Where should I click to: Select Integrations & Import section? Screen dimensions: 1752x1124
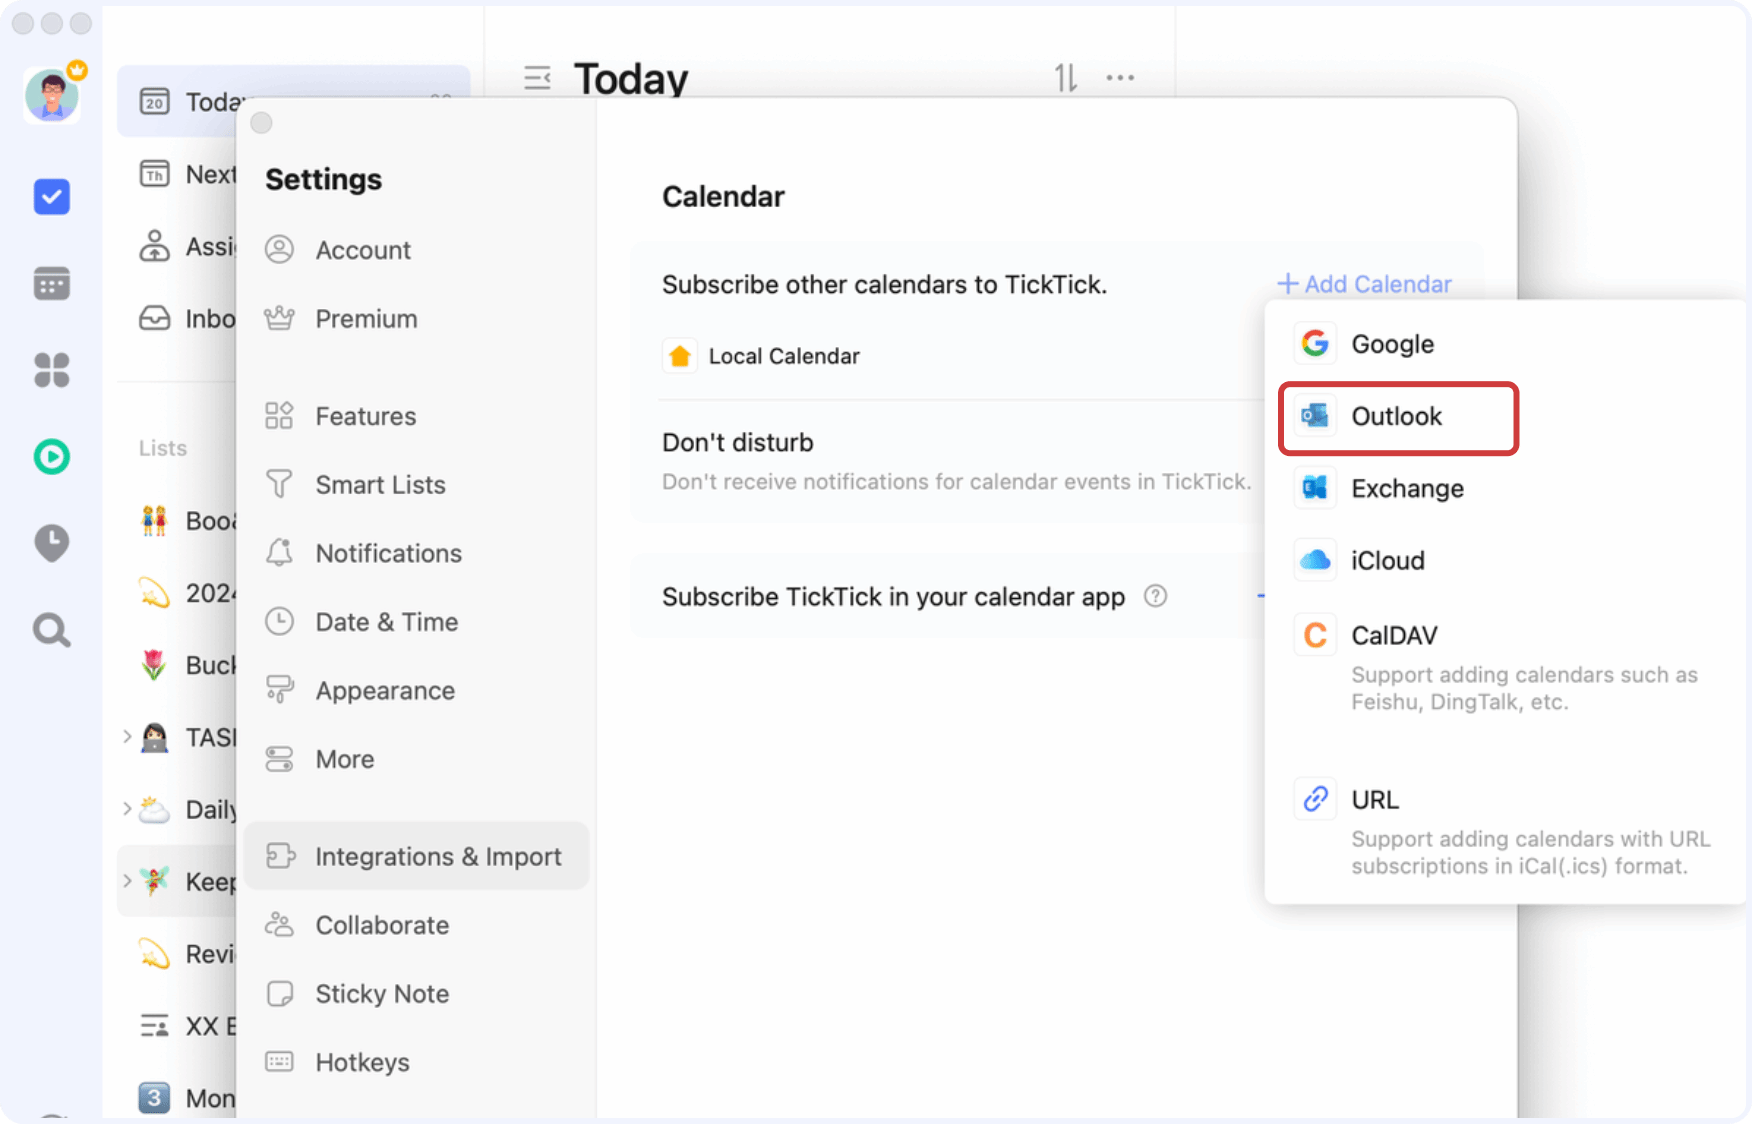click(416, 857)
